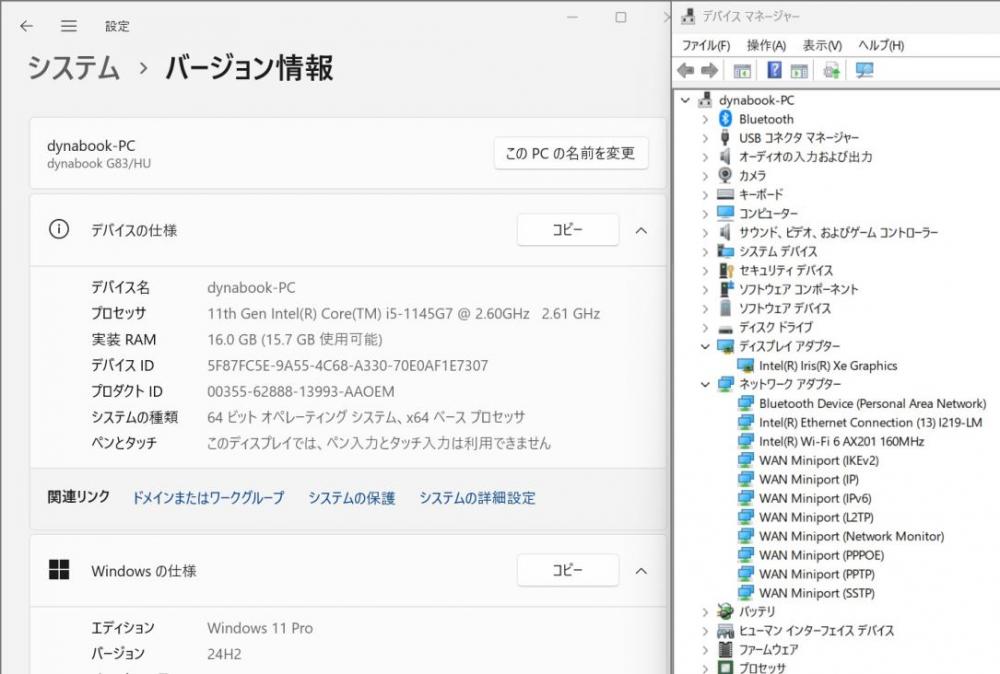Select the セキュリティ デバイス key icon
This screenshot has width=1000, height=674.
[726, 270]
